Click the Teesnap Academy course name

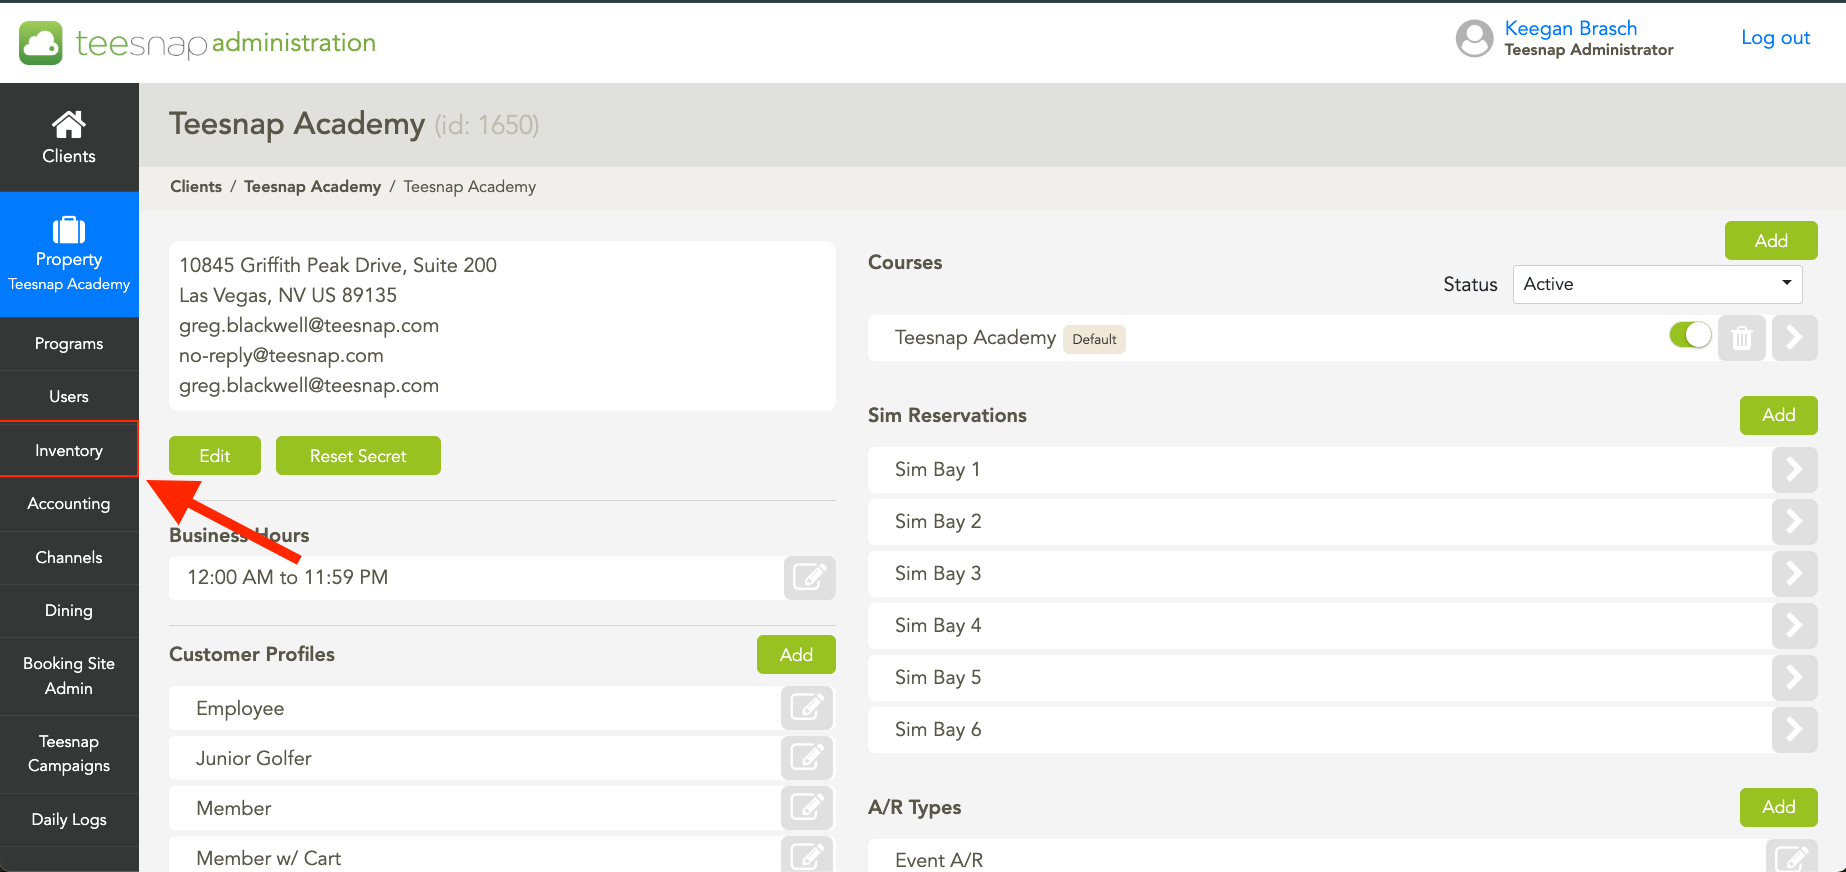pyautogui.click(x=975, y=338)
